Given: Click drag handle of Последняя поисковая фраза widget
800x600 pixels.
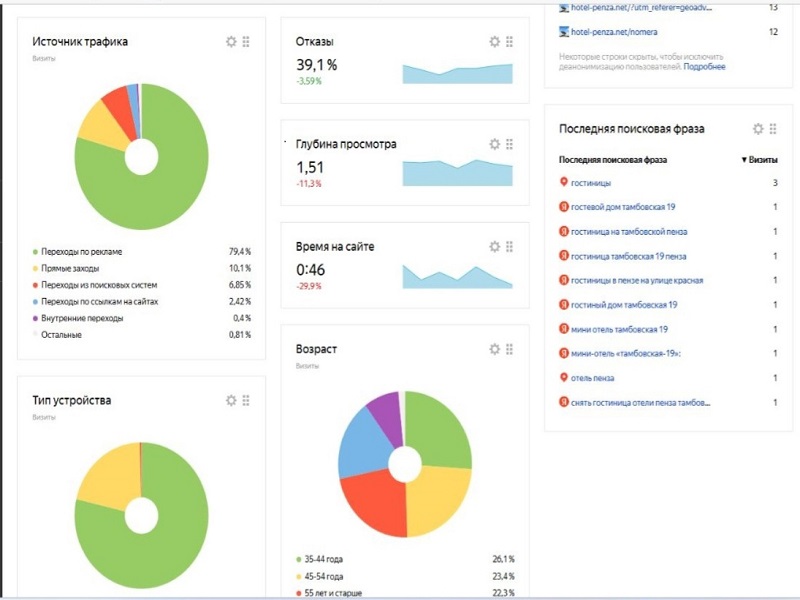Looking at the screenshot, I should point(773,129).
